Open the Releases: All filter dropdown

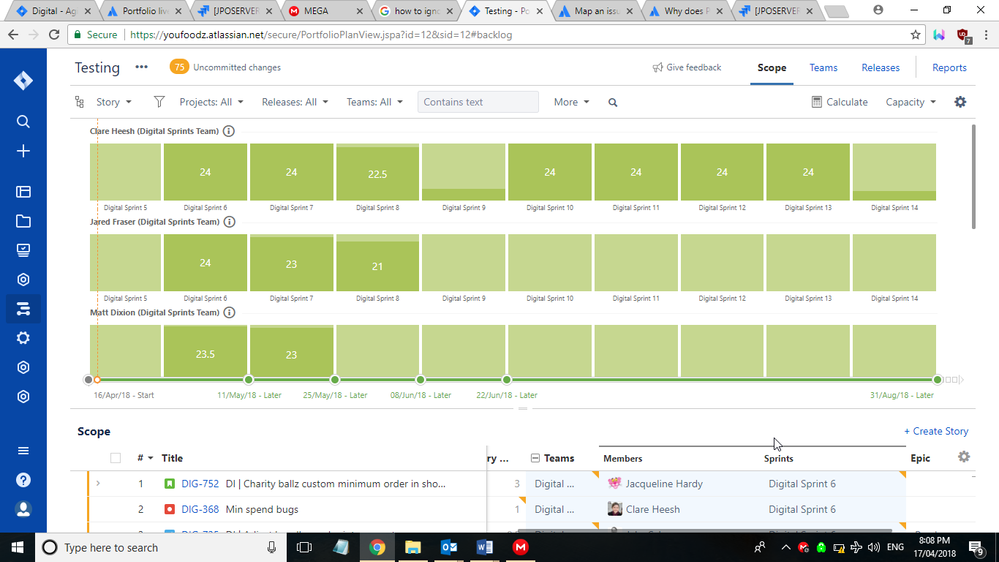[x=295, y=102]
